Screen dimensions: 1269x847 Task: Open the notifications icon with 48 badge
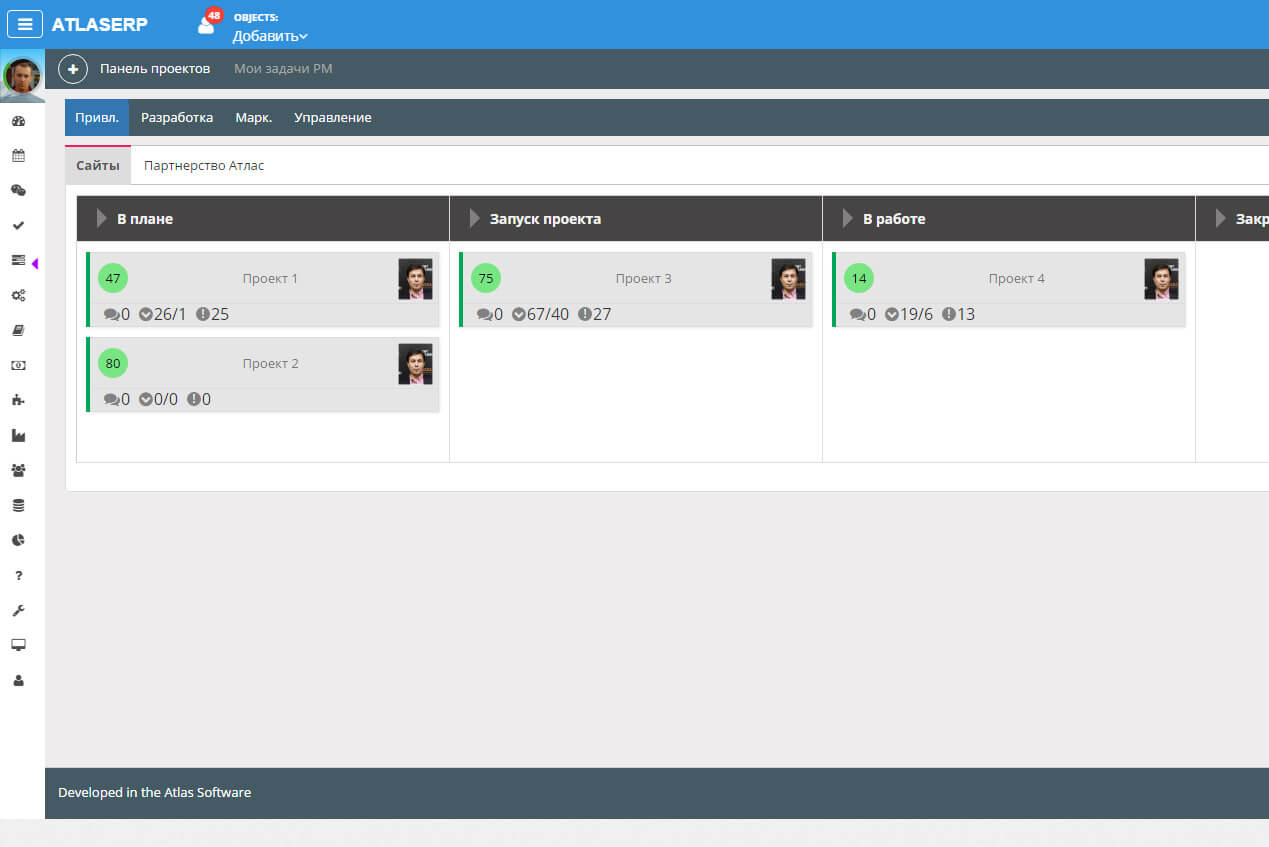tap(208, 23)
